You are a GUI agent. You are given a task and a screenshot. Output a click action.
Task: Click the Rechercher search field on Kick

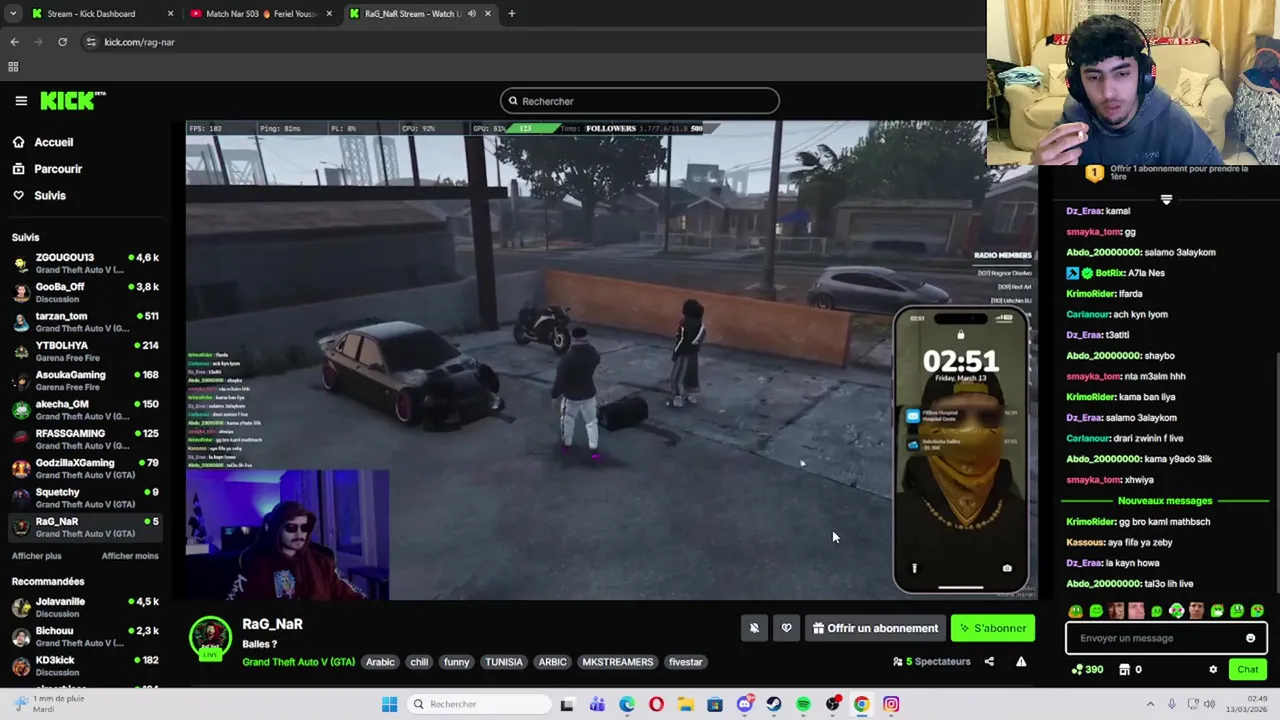[640, 101]
